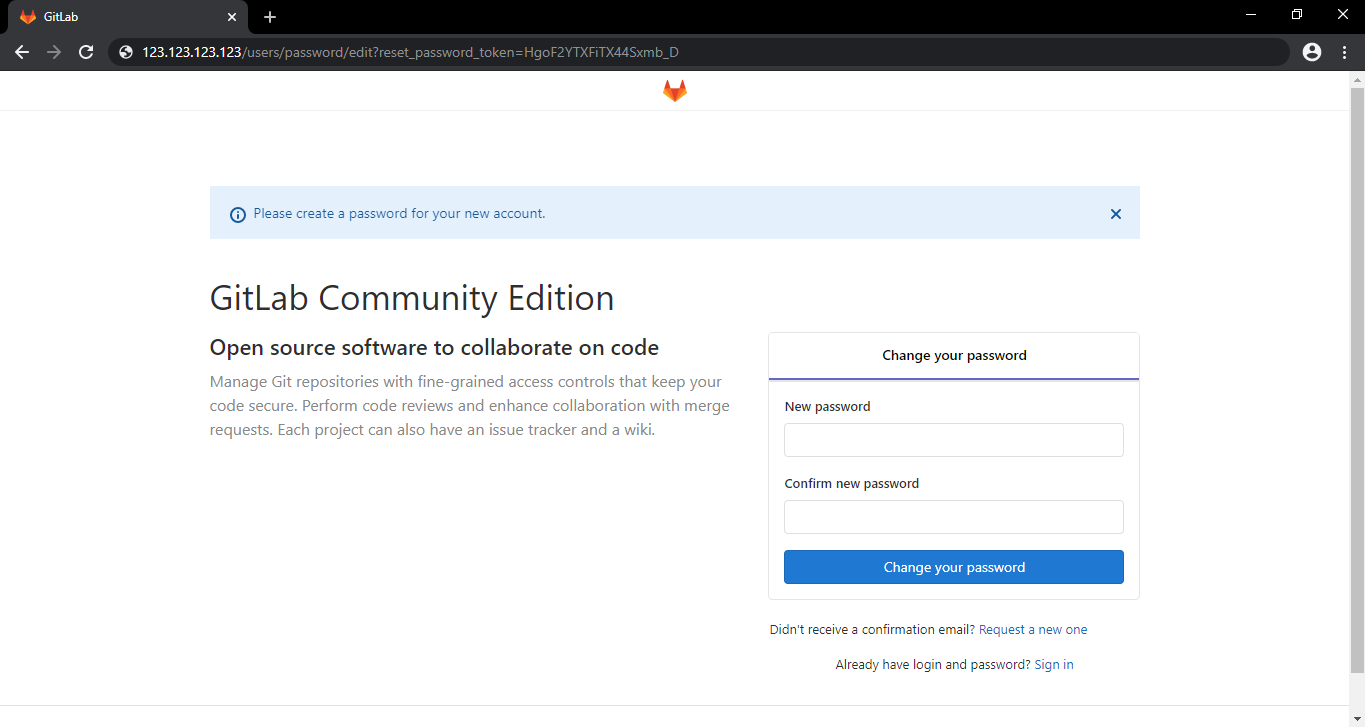Focus the New password field
This screenshot has height=727, width=1365.
(954, 440)
